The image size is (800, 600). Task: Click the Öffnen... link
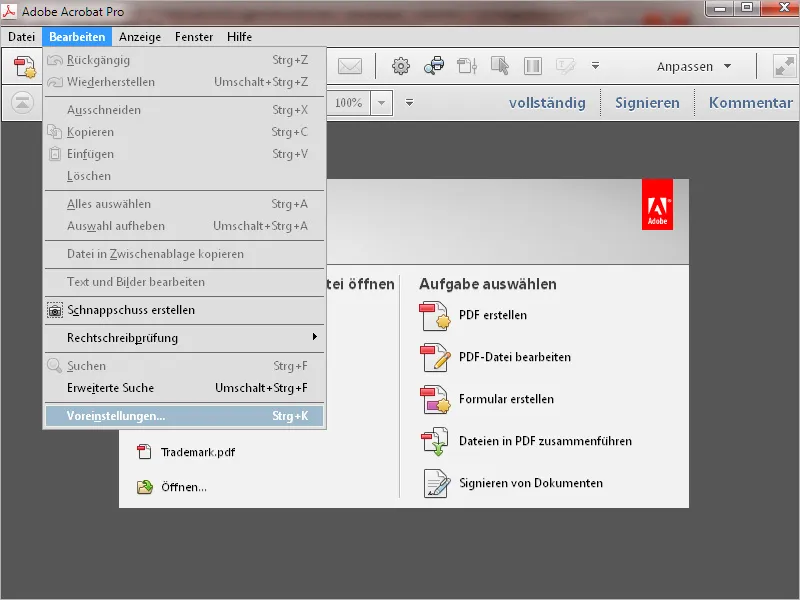click(x=184, y=487)
